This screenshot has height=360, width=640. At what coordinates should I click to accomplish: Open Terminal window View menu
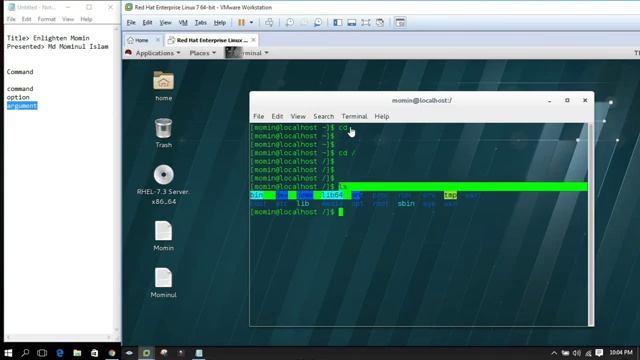tap(298, 116)
